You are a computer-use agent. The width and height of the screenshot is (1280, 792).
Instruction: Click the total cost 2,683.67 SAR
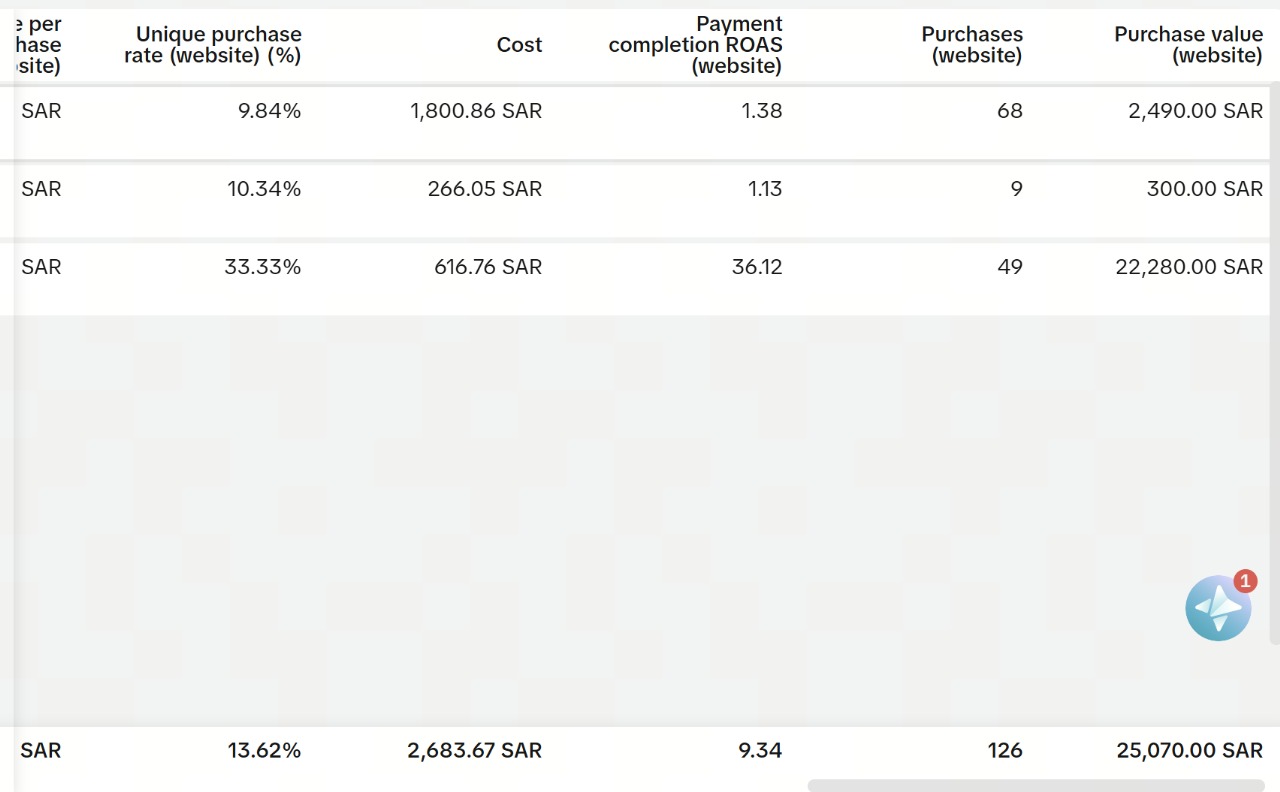(x=474, y=750)
